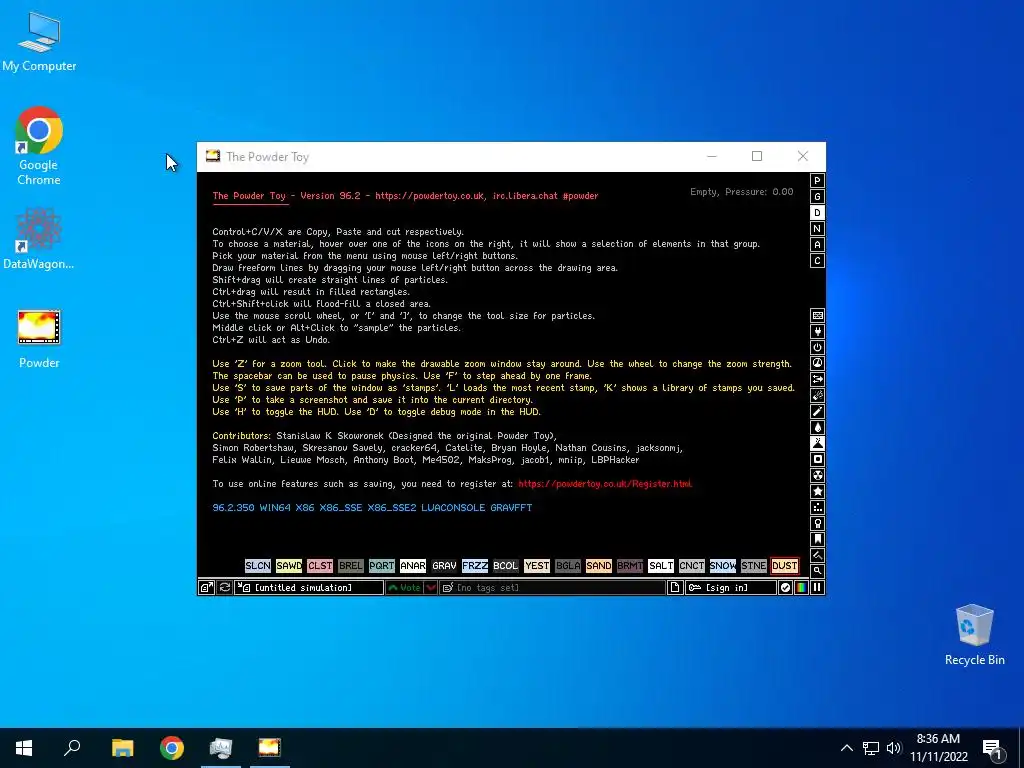Open the taskbar notification center
The height and width of the screenshot is (768, 1024).
(x=992, y=748)
